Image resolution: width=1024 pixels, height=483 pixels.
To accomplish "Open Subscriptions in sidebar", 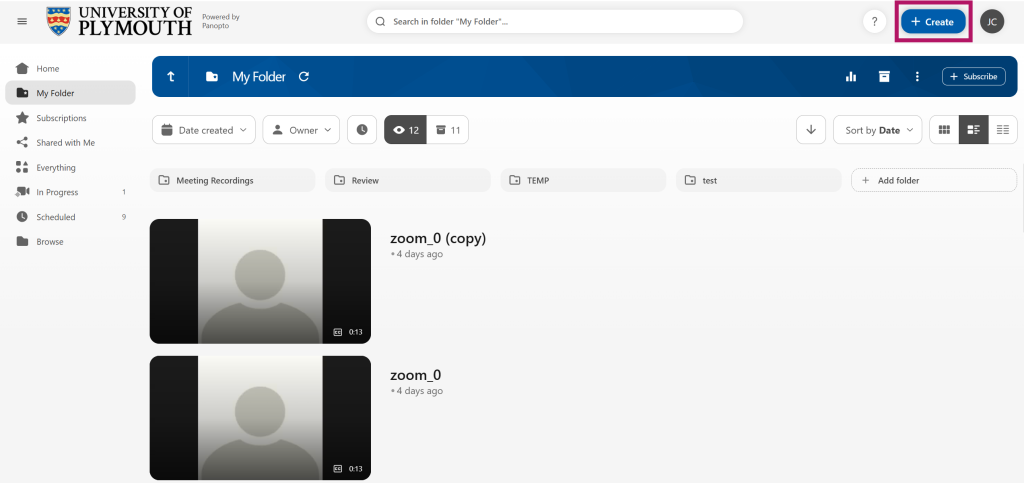I will (71, 118).
